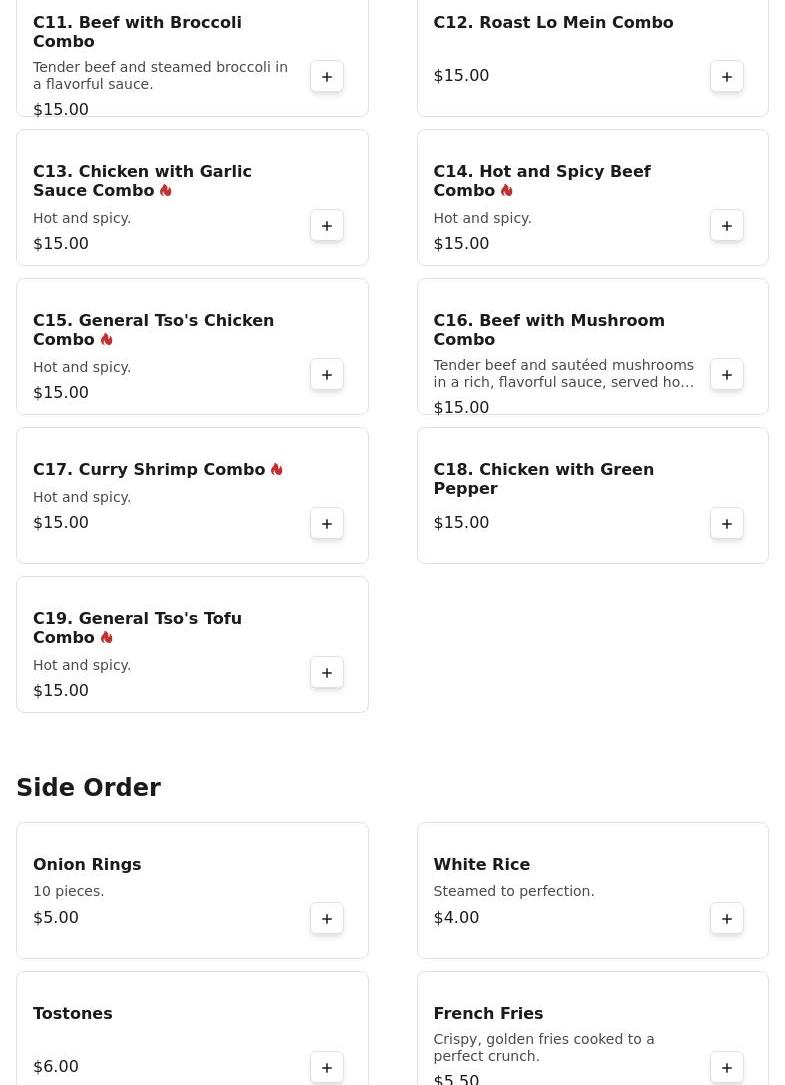This screenshot has width=785, height=1085.
Task: Add C18 Chicken with Green Pepper
Action: (x=727, y=524)
